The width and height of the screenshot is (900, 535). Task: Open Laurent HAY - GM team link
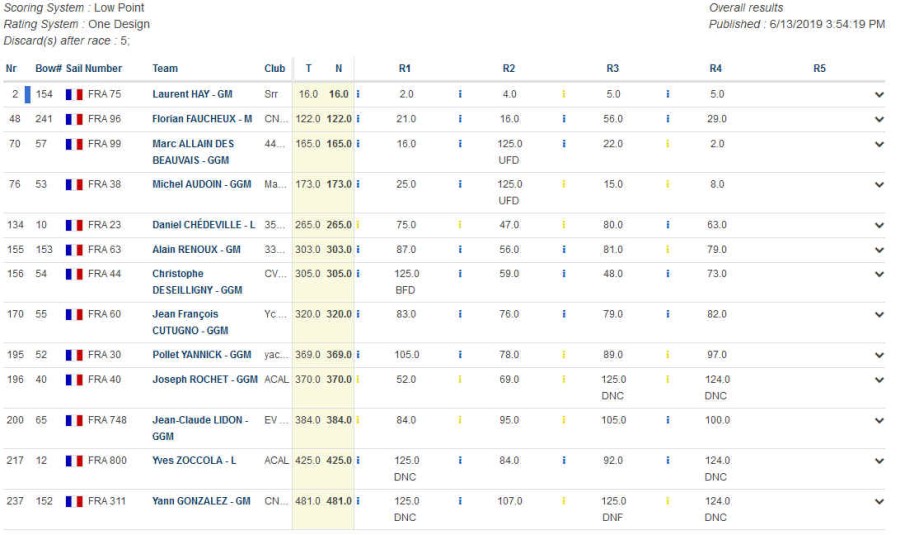pos(192,94)
